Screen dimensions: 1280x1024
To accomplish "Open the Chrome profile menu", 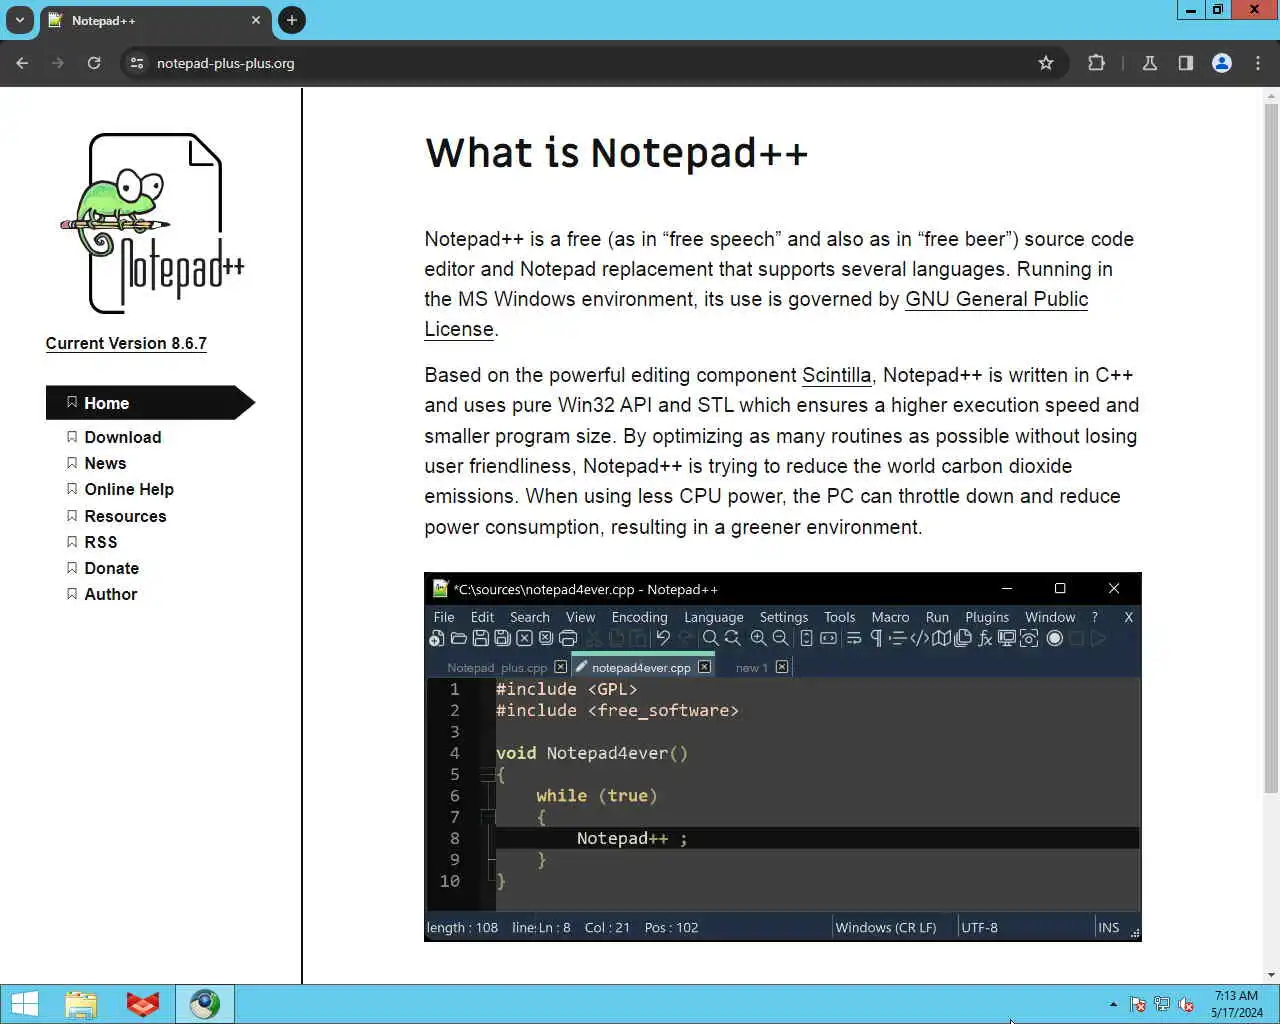I will (1222, 63).
